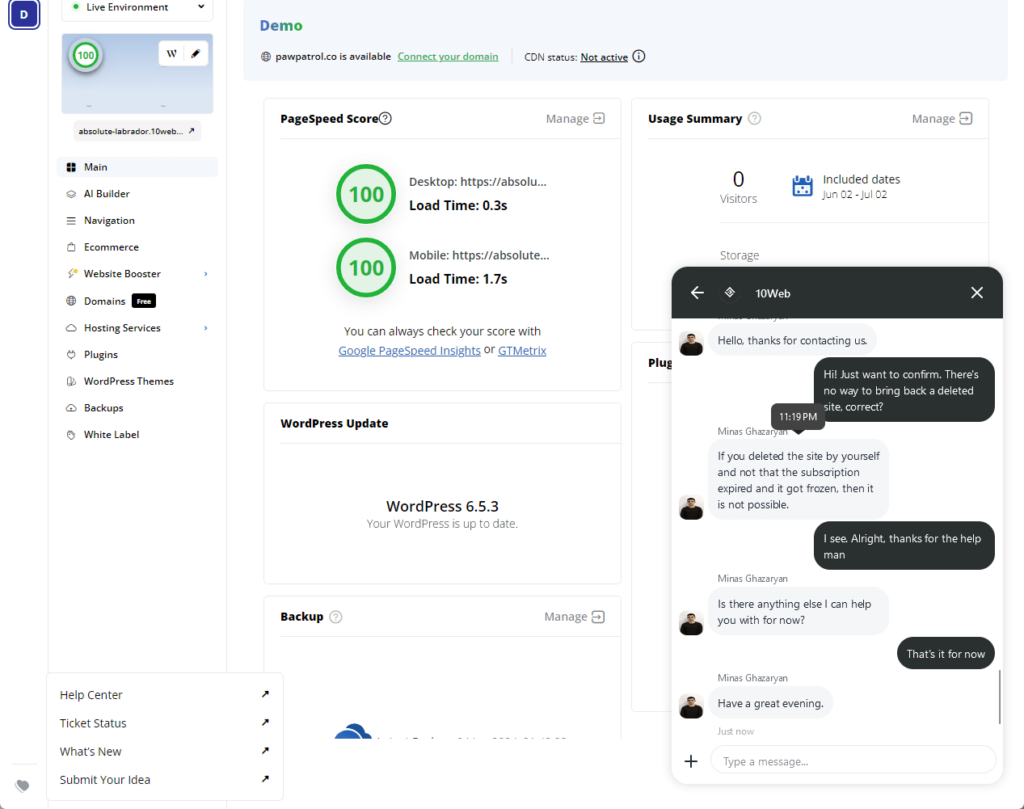Click Connect your domain link

click(447, 57)
